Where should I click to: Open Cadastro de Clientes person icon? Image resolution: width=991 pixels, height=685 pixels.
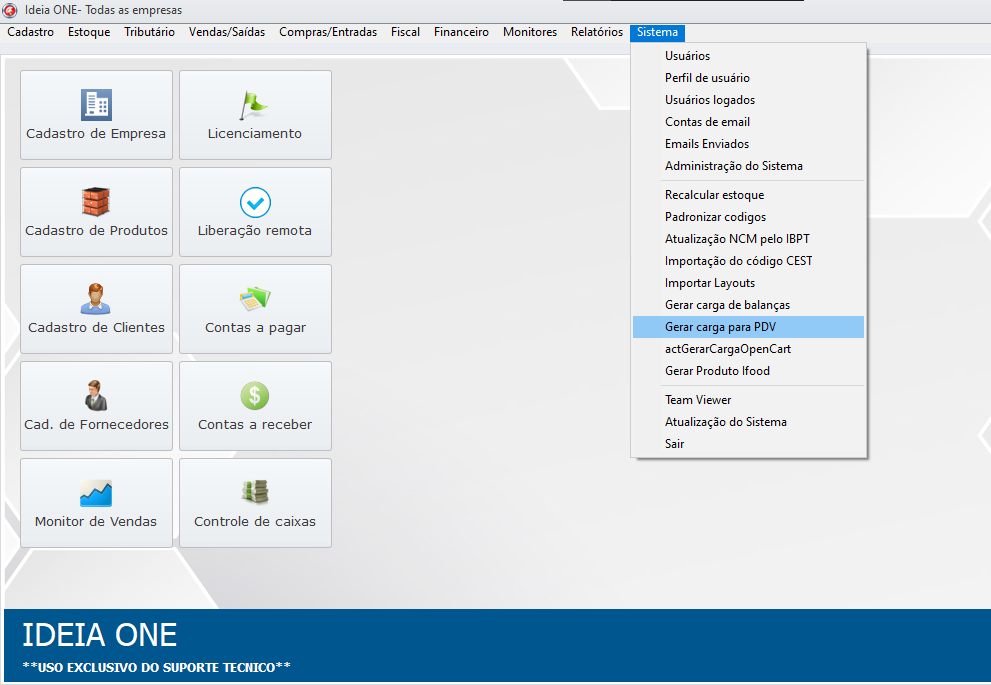point(96,298)
